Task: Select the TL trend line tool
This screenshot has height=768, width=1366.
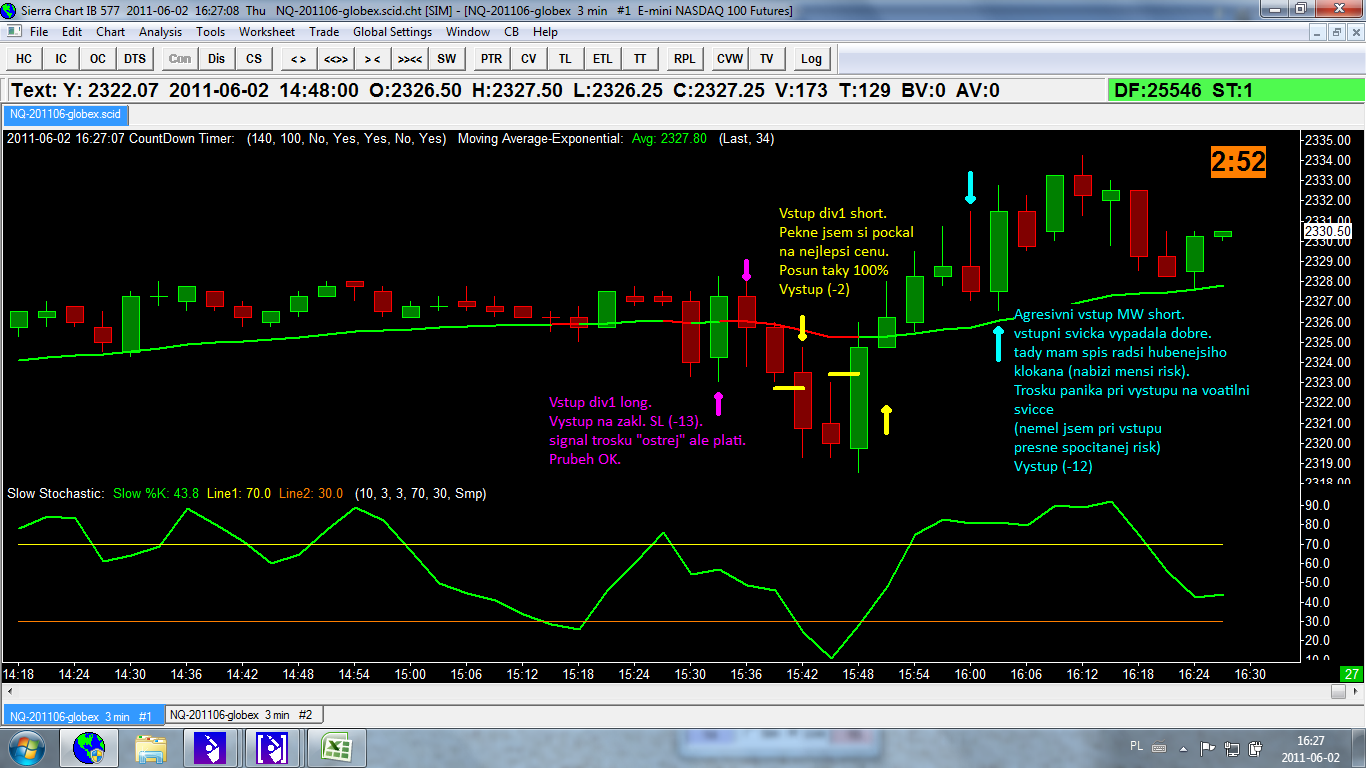Action: 565,59
